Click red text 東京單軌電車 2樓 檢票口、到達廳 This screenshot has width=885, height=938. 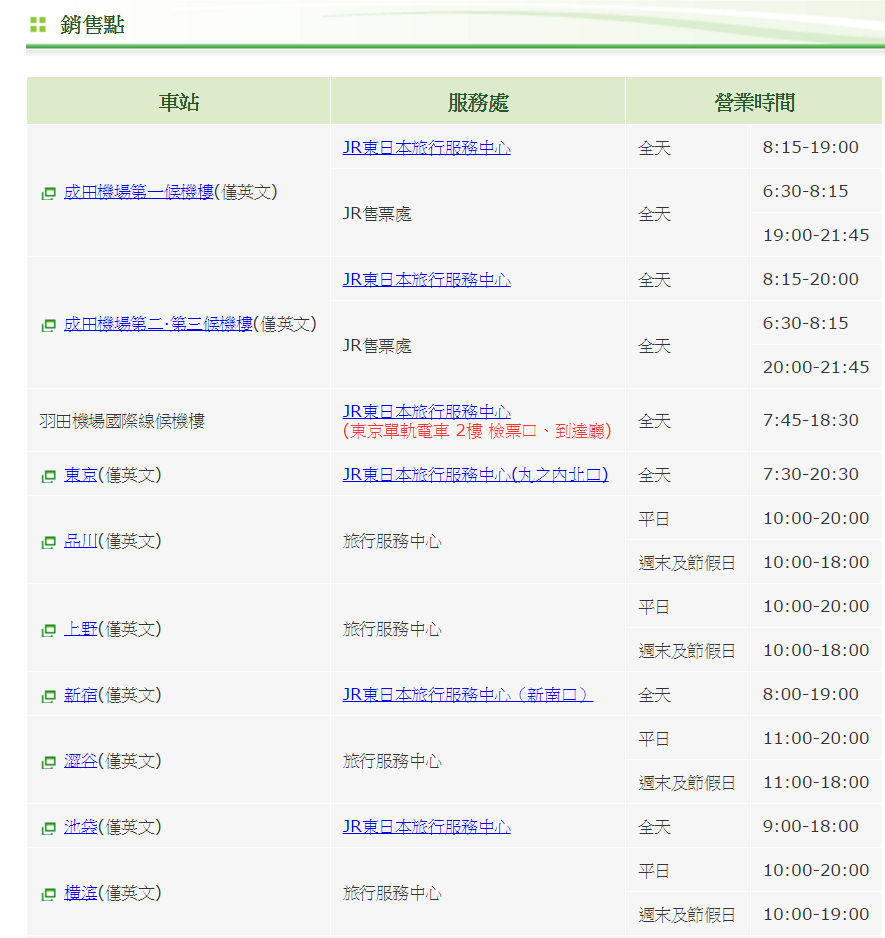477,431
